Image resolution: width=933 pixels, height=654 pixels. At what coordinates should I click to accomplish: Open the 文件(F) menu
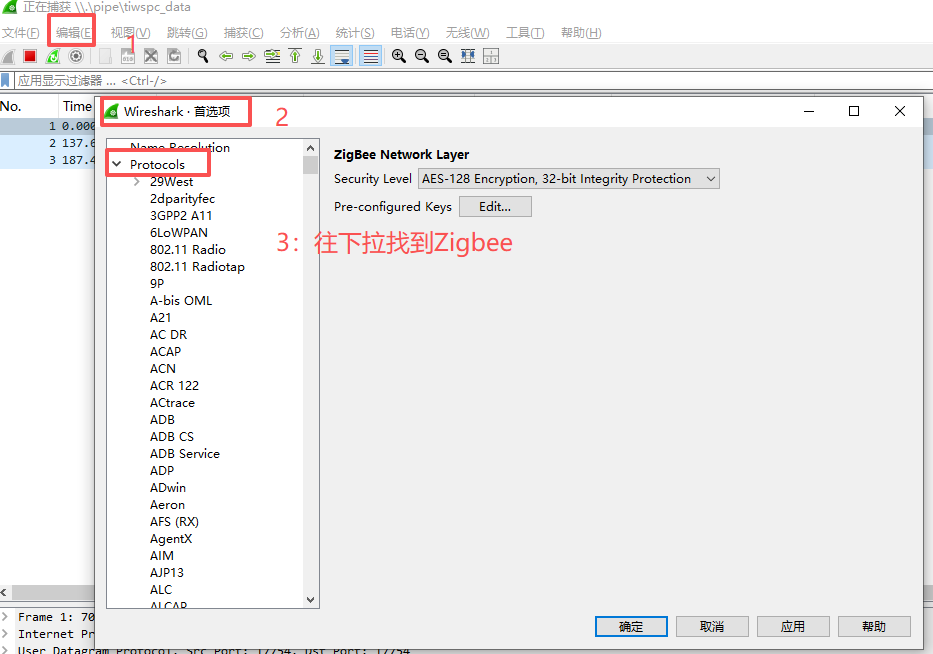pos(21,33)
